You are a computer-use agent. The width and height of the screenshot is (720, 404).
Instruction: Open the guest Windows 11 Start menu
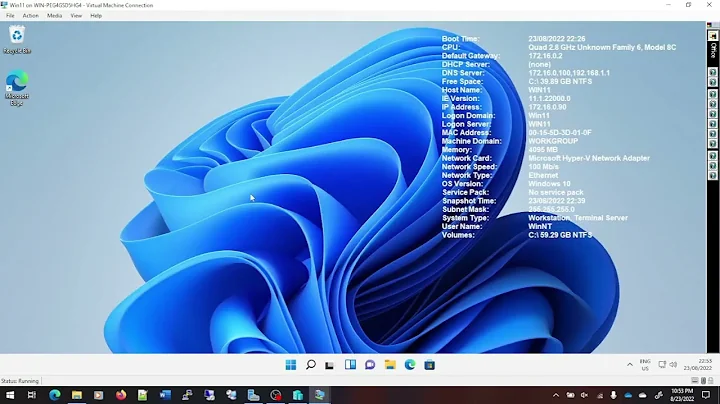click(x=291, y=365)
